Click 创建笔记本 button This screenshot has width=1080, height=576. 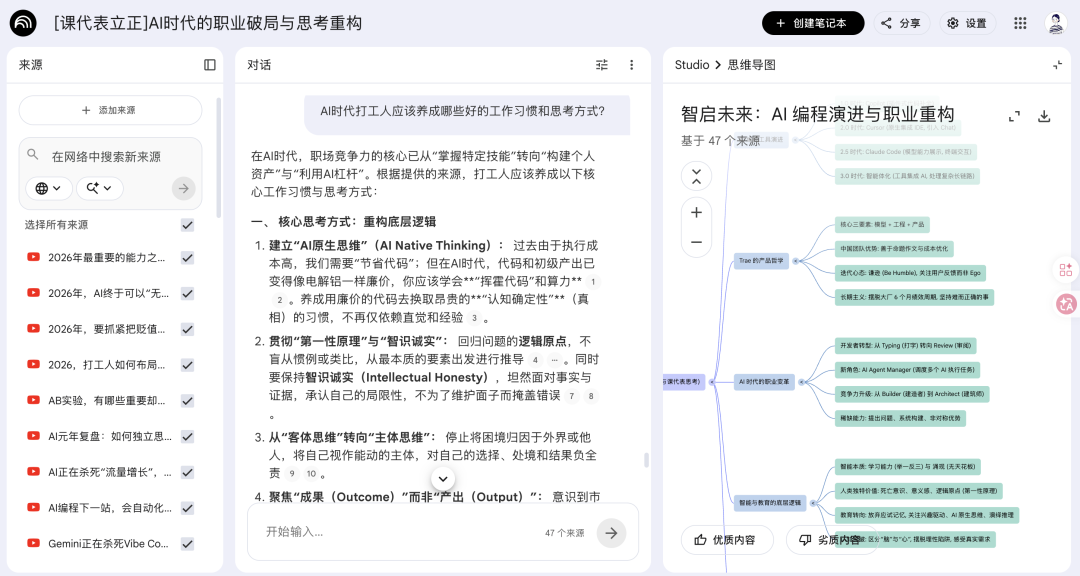813,23
